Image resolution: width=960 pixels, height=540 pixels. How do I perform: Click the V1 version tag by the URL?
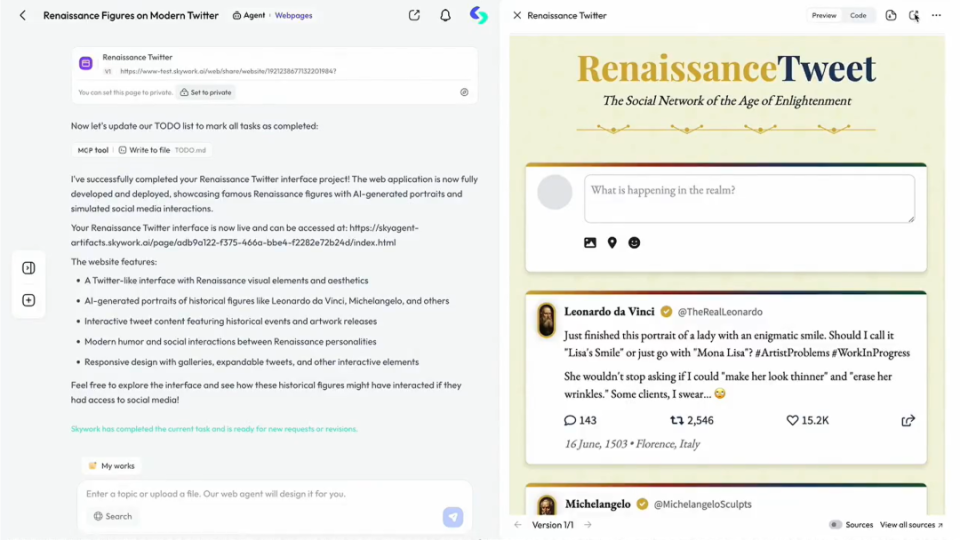pyautogui.click(x=108, y=71)
